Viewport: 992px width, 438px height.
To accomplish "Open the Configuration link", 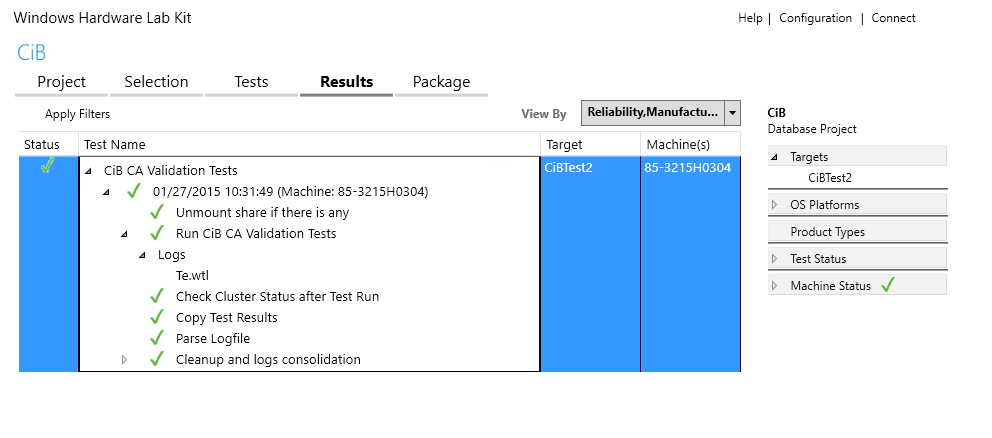I will pyautogui.click(x=815, y=18).
